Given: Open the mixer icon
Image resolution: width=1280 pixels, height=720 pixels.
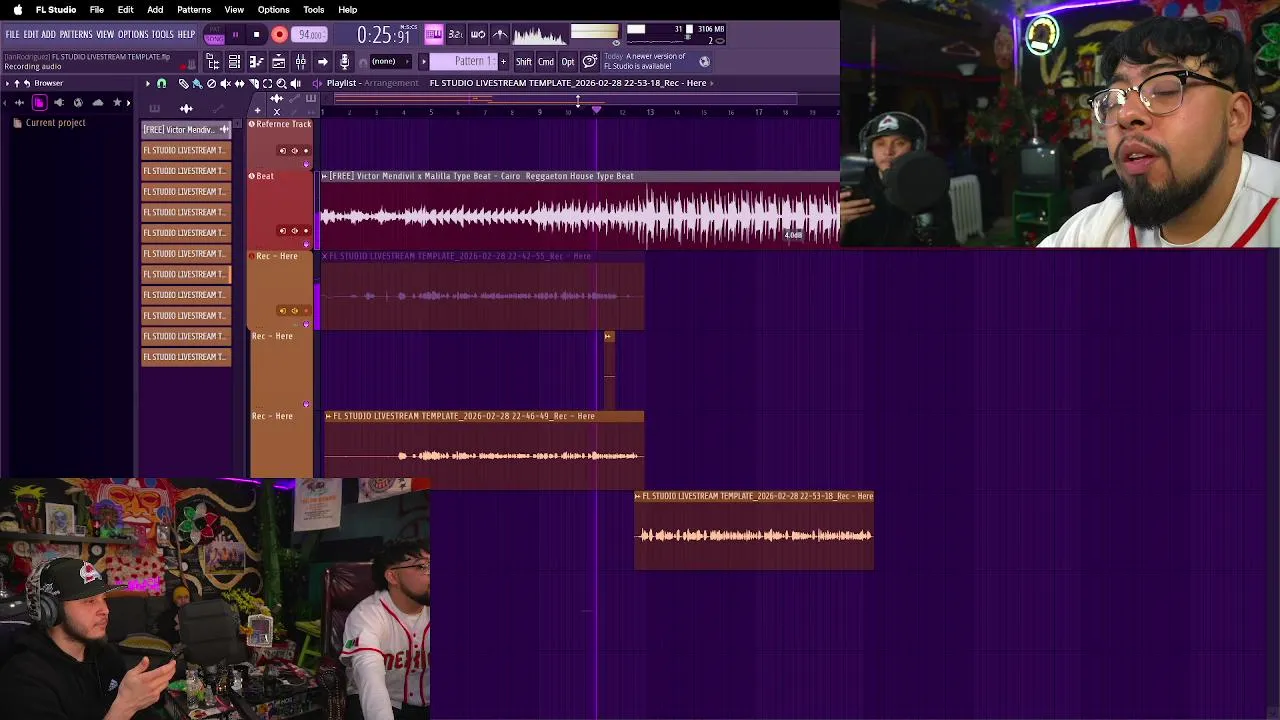Looking at the screenshot, I should (x=301, y=62).
